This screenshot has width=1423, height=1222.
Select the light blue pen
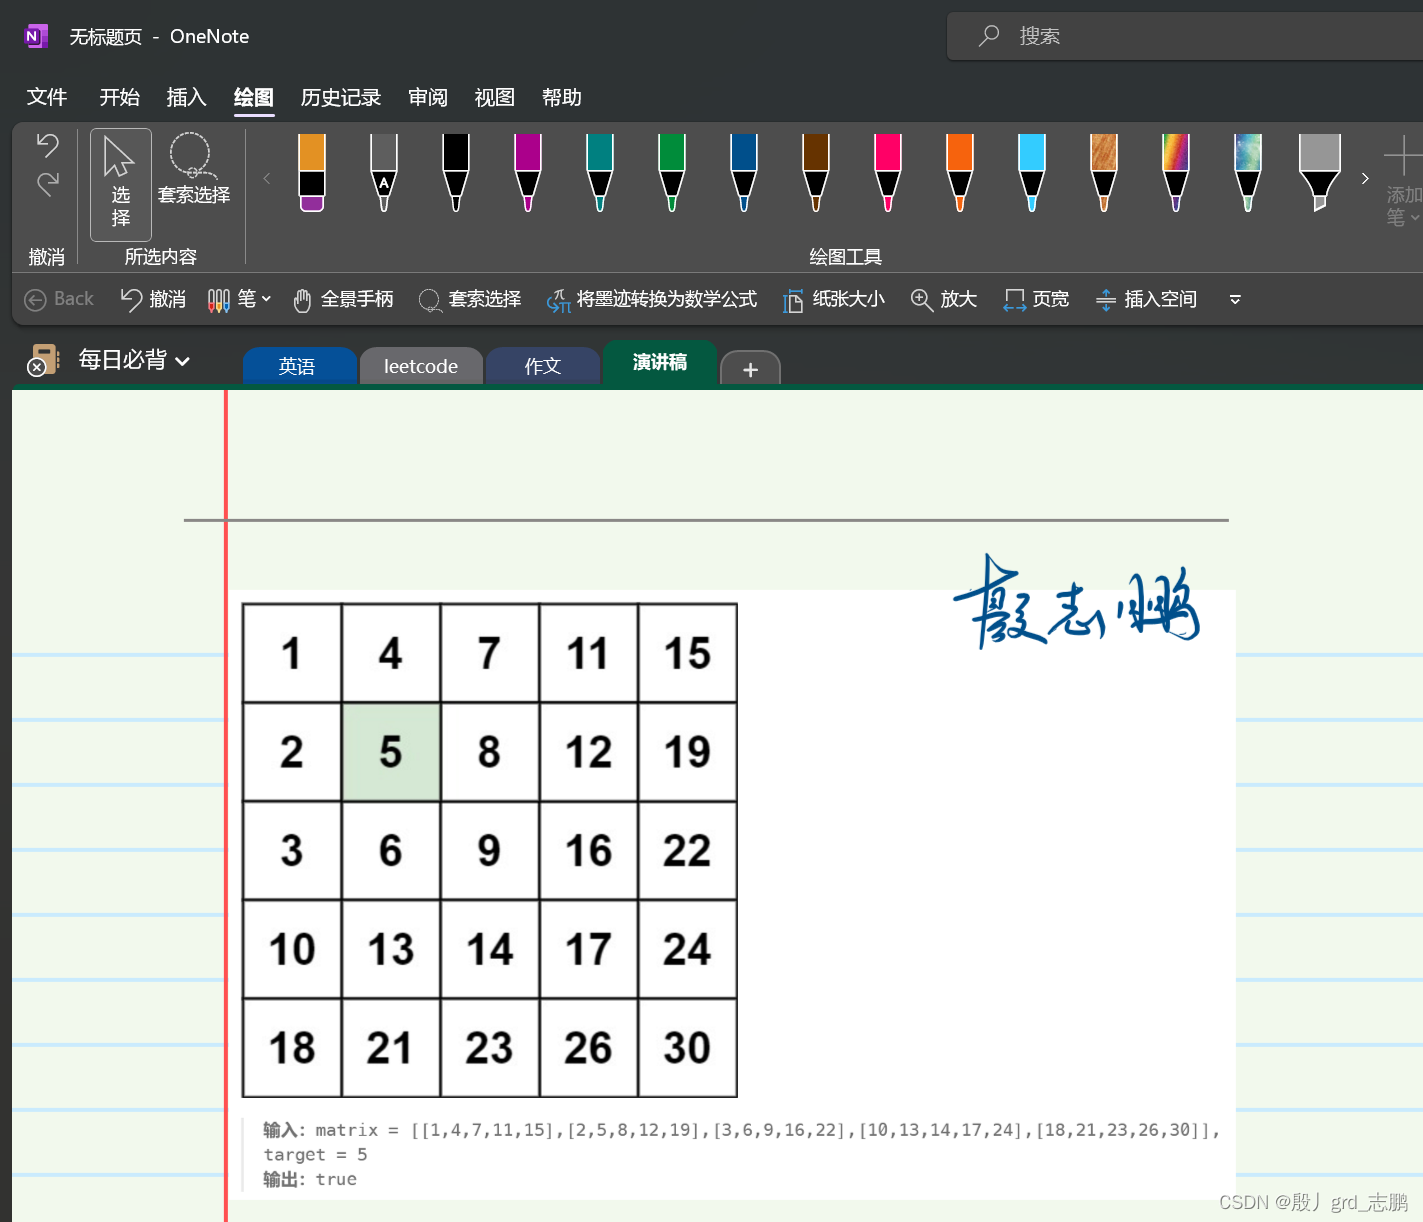click(1032, 172)
